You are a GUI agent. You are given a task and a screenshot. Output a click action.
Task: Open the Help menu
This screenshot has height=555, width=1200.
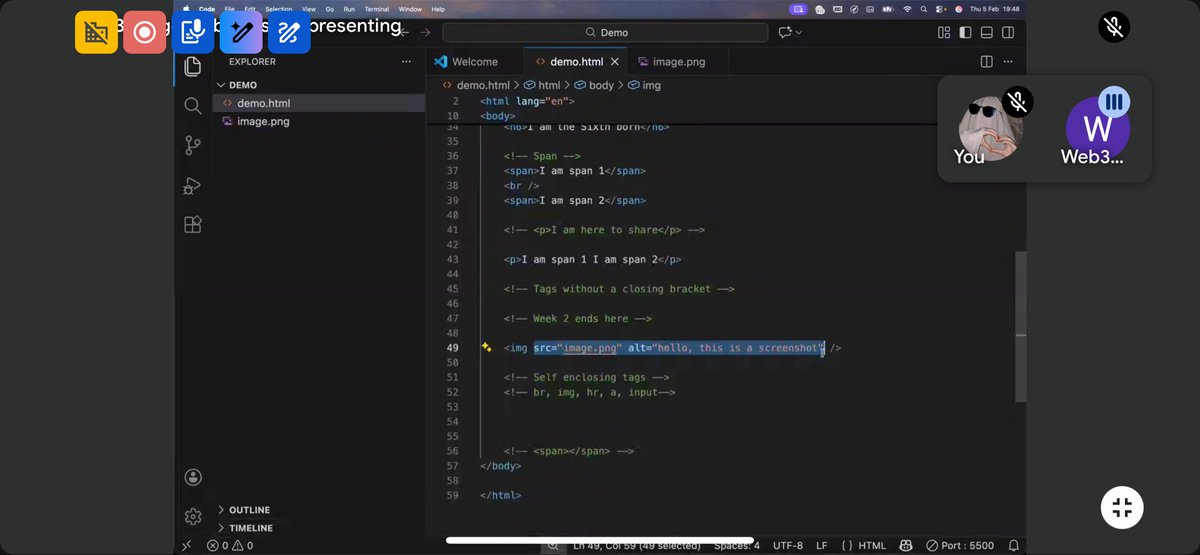pos(438,9)
